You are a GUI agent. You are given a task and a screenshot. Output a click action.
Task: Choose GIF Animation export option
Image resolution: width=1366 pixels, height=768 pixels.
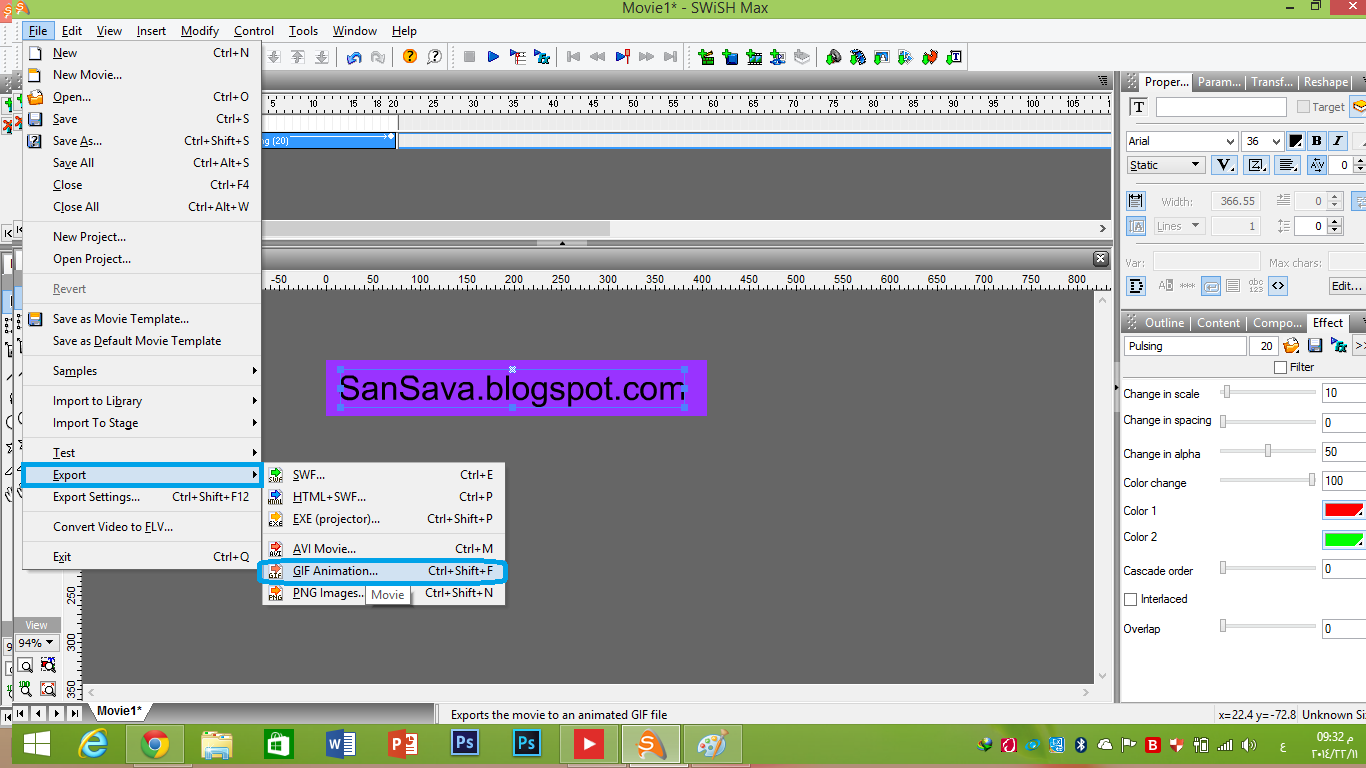pos(383,571)
